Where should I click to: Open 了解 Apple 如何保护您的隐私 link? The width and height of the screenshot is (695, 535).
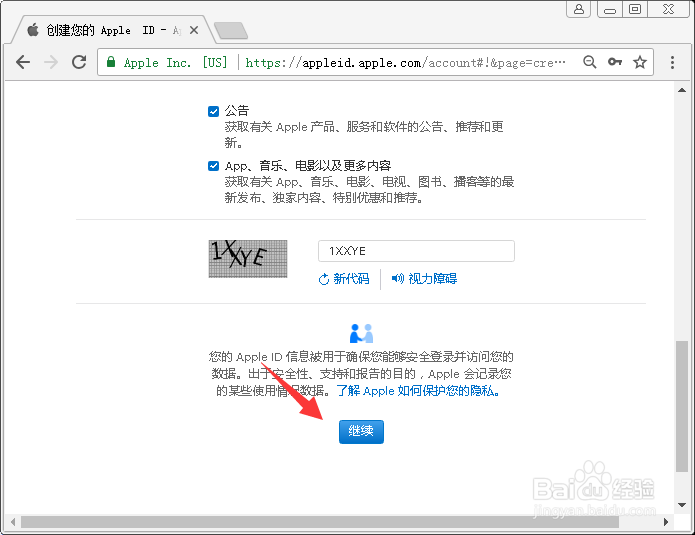point(418,391)
